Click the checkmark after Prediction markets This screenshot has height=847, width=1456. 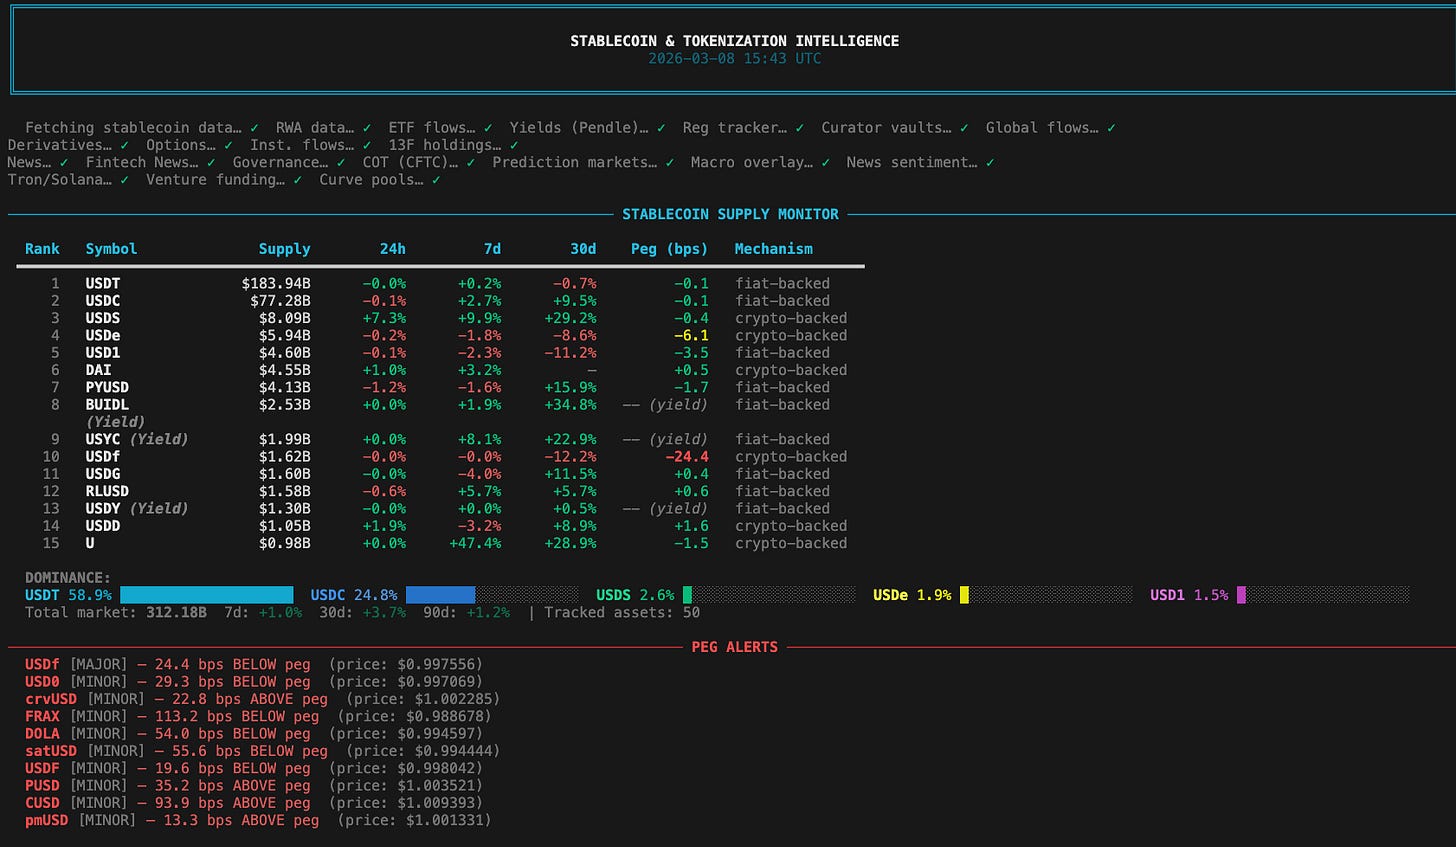coord(669,162)
